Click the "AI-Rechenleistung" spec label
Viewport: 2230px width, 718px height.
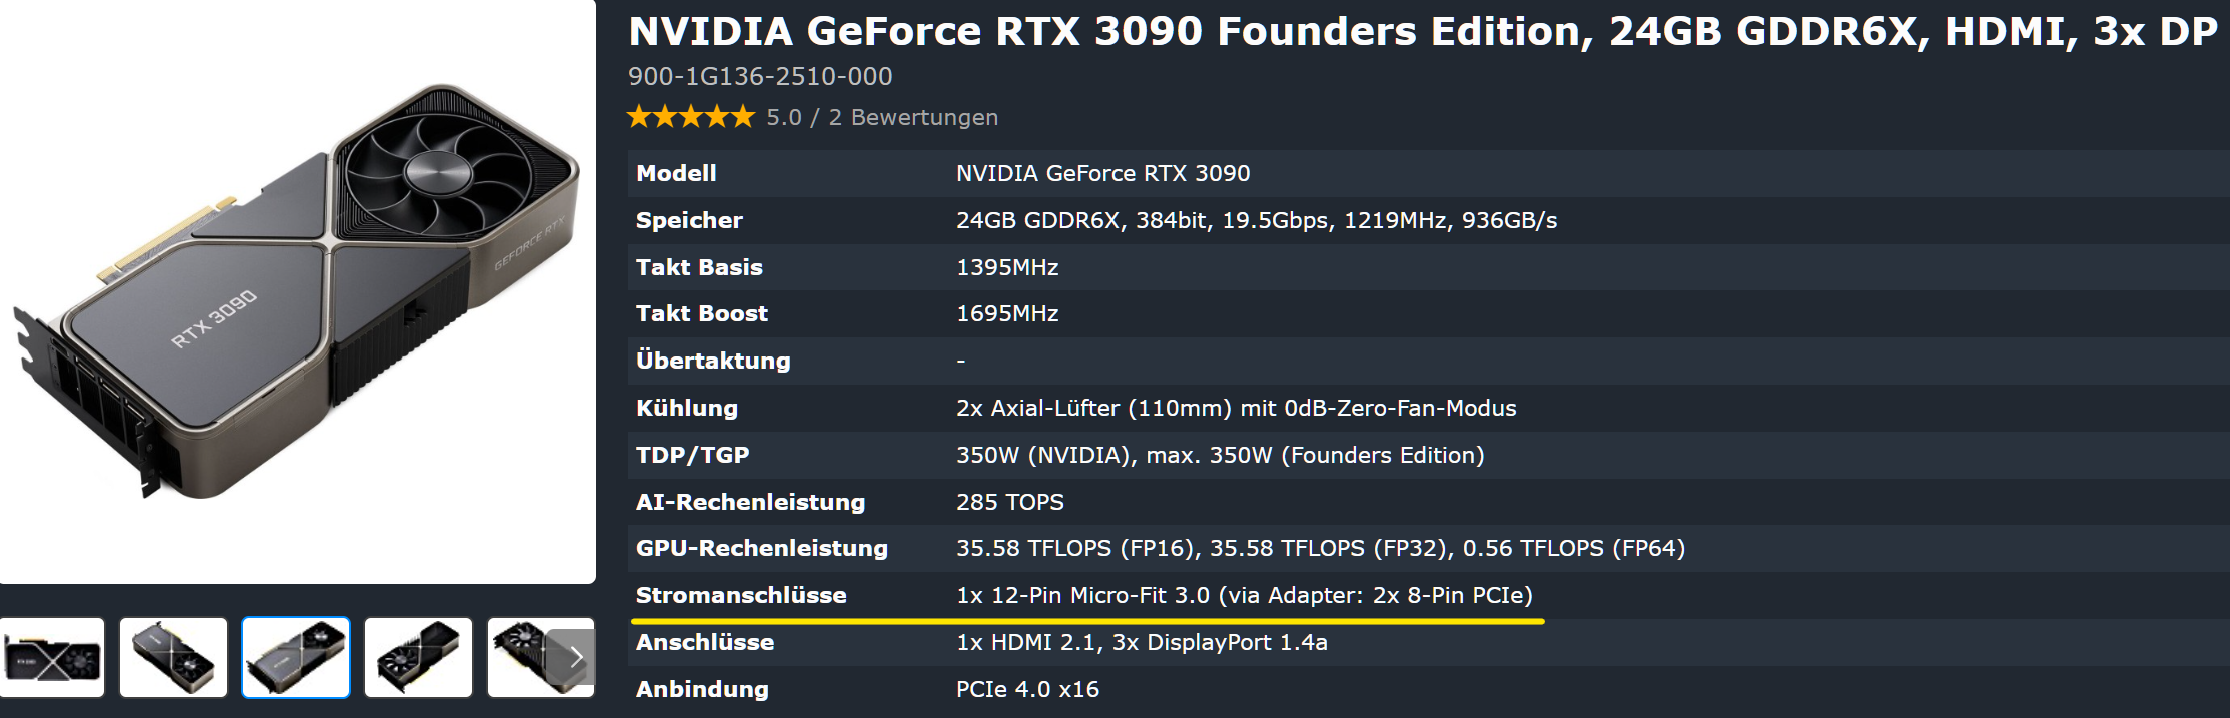[750, 502]
